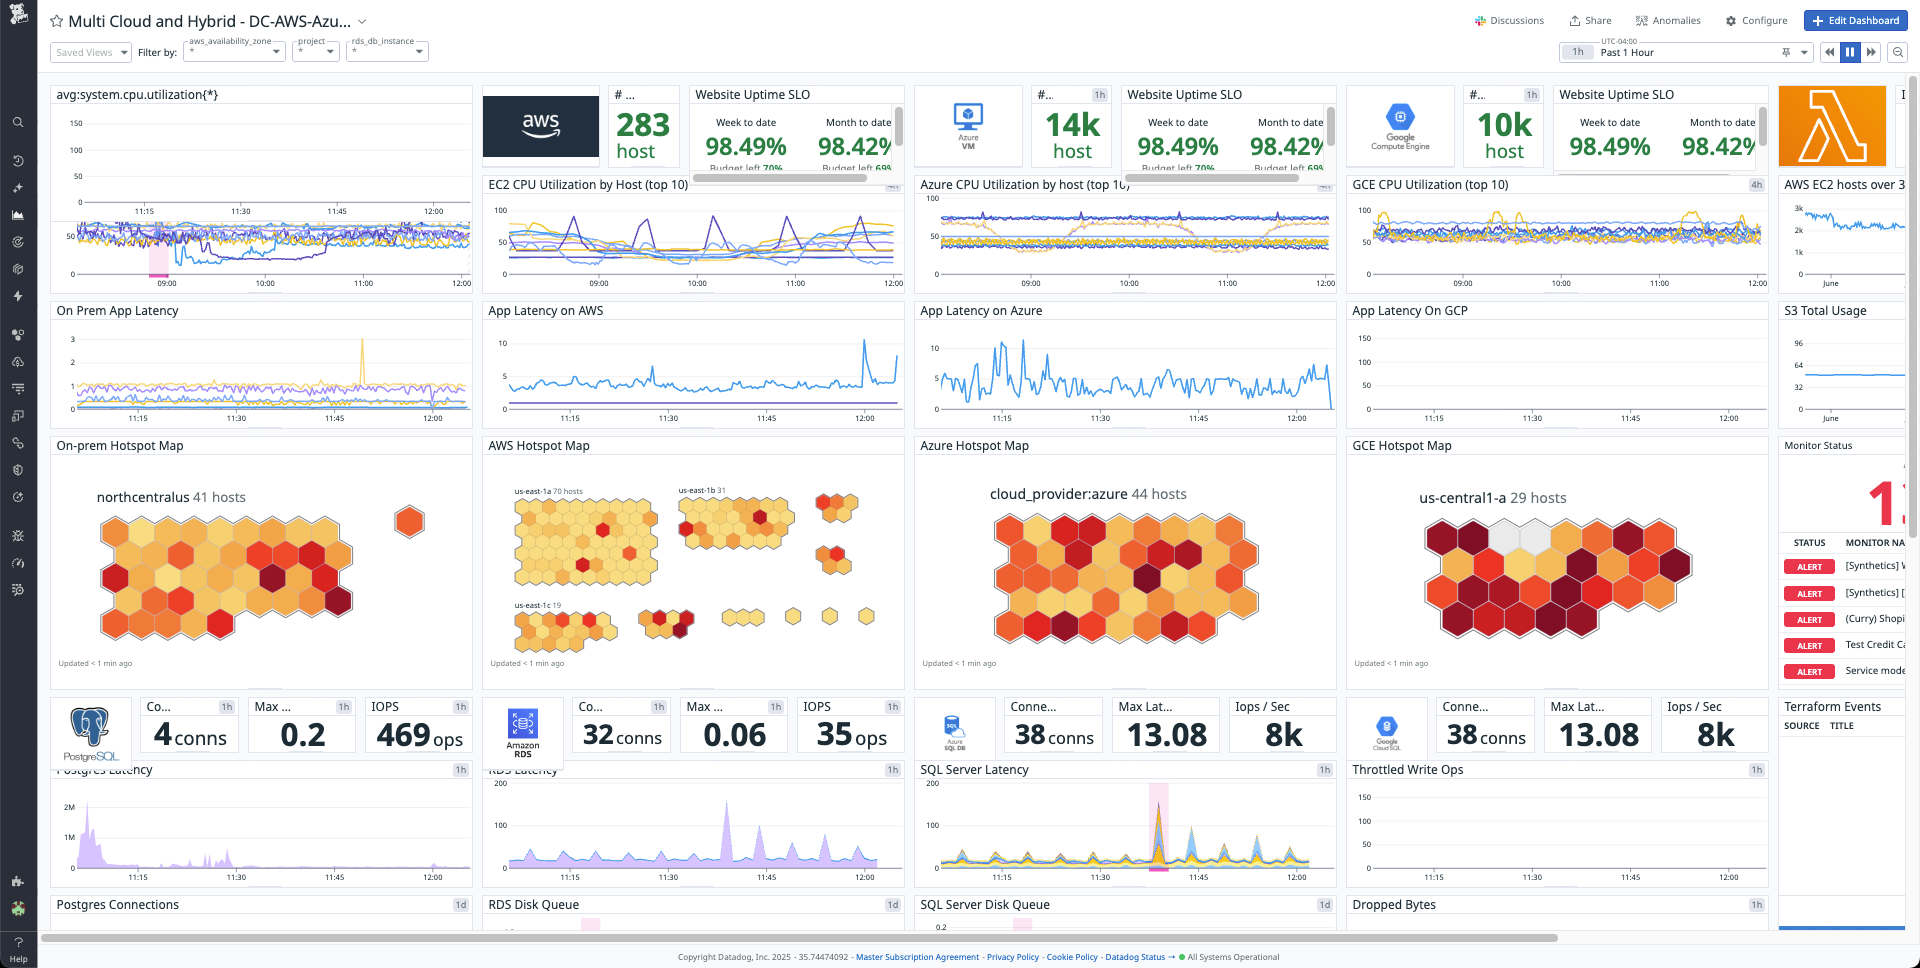Click the fast-forward playback icon near the time picker

pos(1871,52)
